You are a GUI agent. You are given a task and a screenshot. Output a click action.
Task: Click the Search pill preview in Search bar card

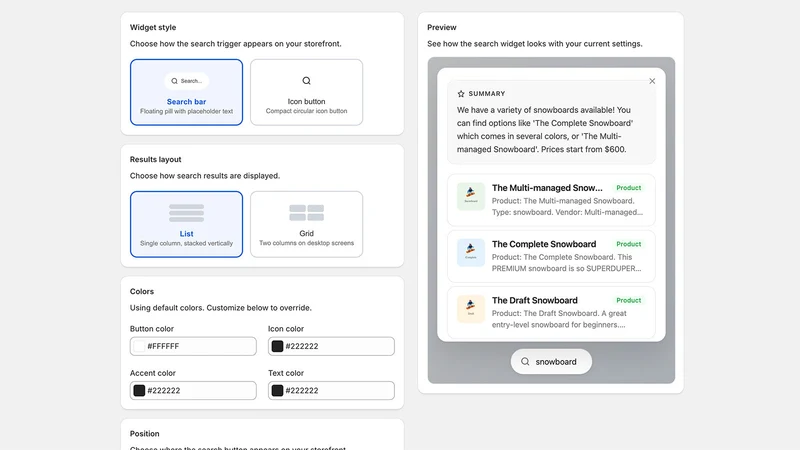[186, 81]
